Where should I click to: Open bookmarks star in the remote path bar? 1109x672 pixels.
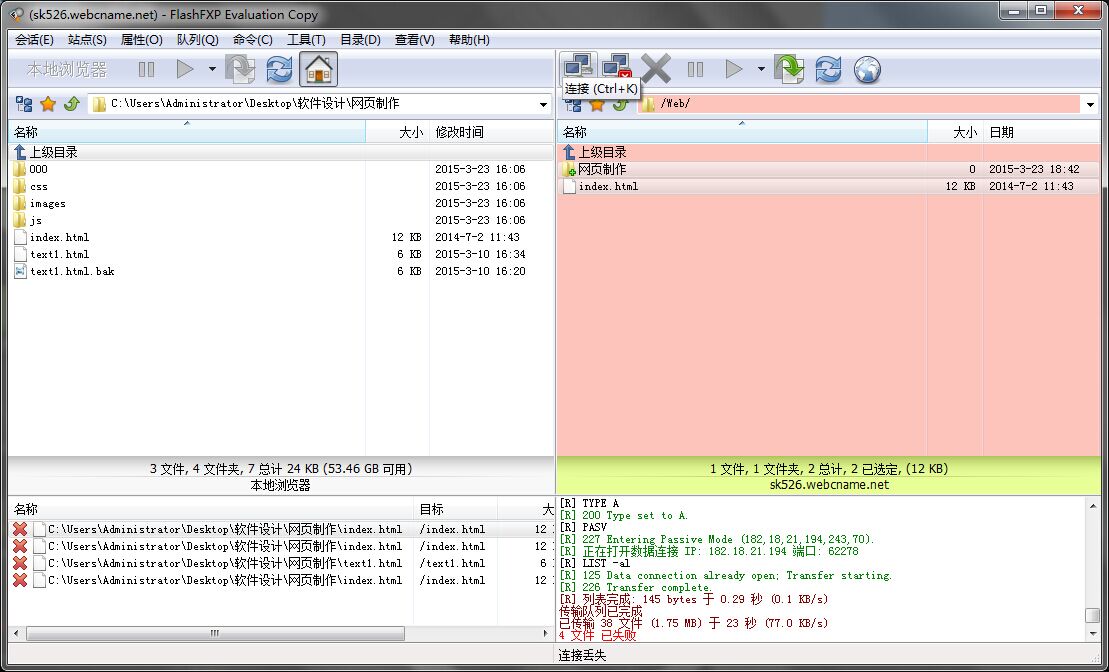[596, 106]
